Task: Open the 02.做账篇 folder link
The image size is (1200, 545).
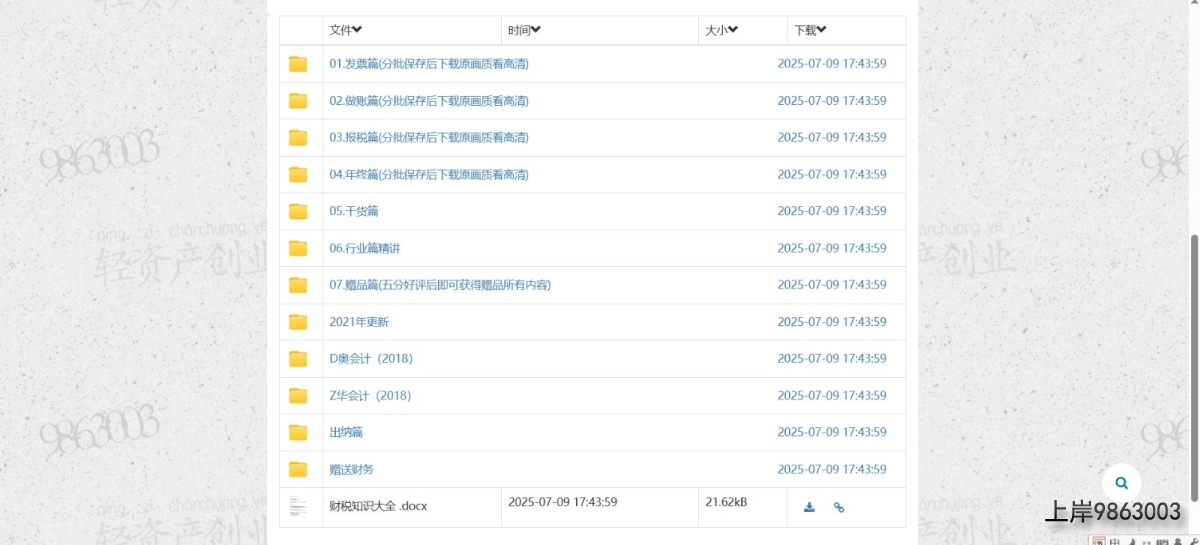Action: (x=429, y=101)
